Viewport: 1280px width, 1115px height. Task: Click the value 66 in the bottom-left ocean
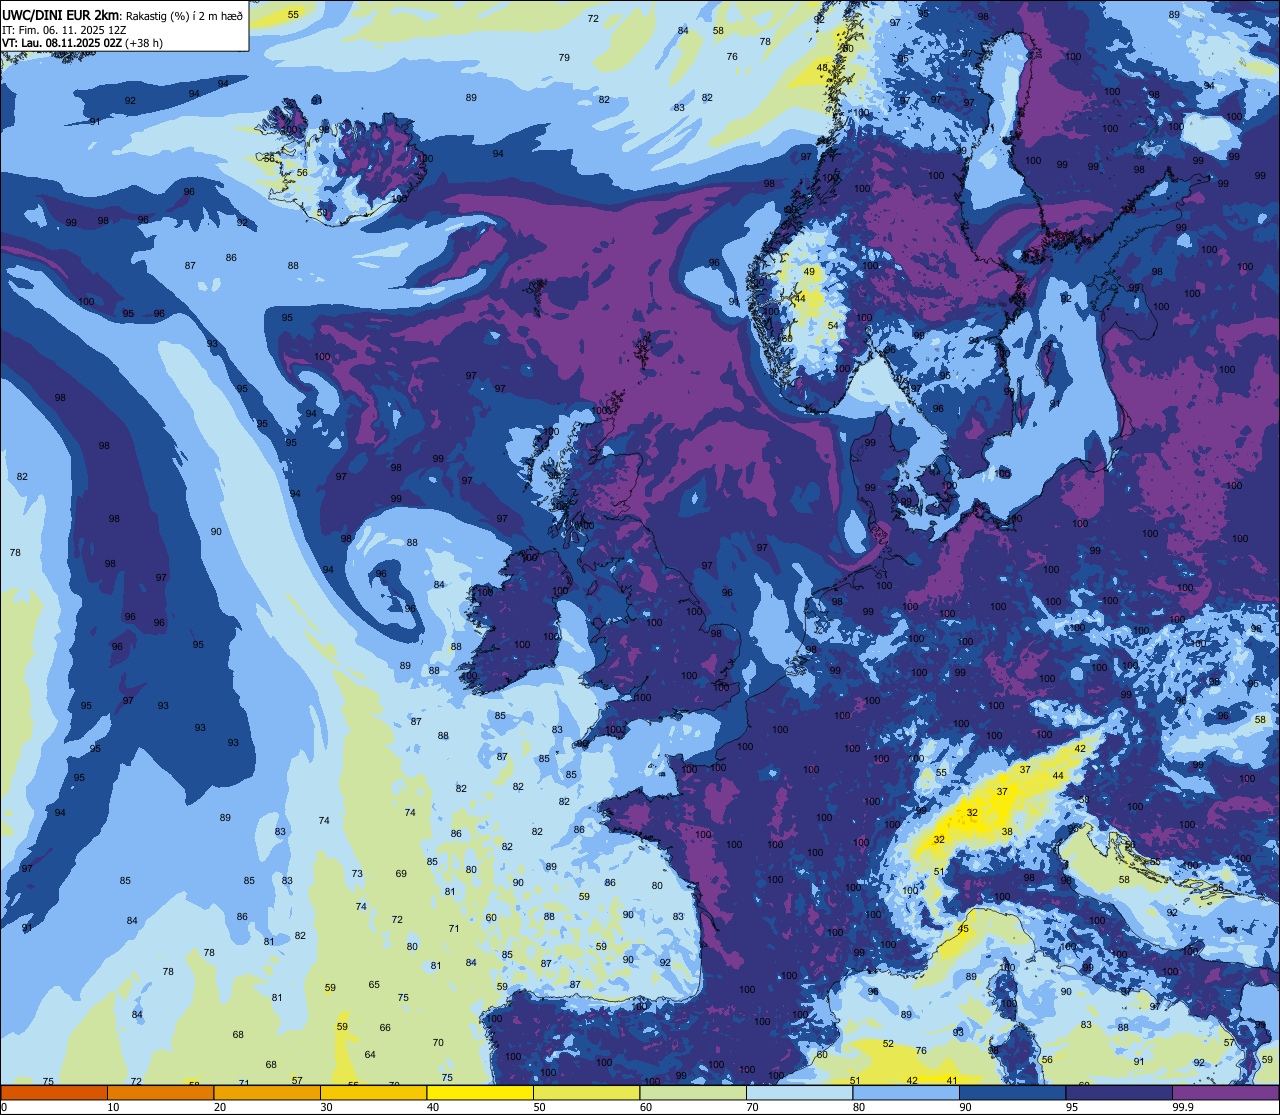[x=385, y=1028]
